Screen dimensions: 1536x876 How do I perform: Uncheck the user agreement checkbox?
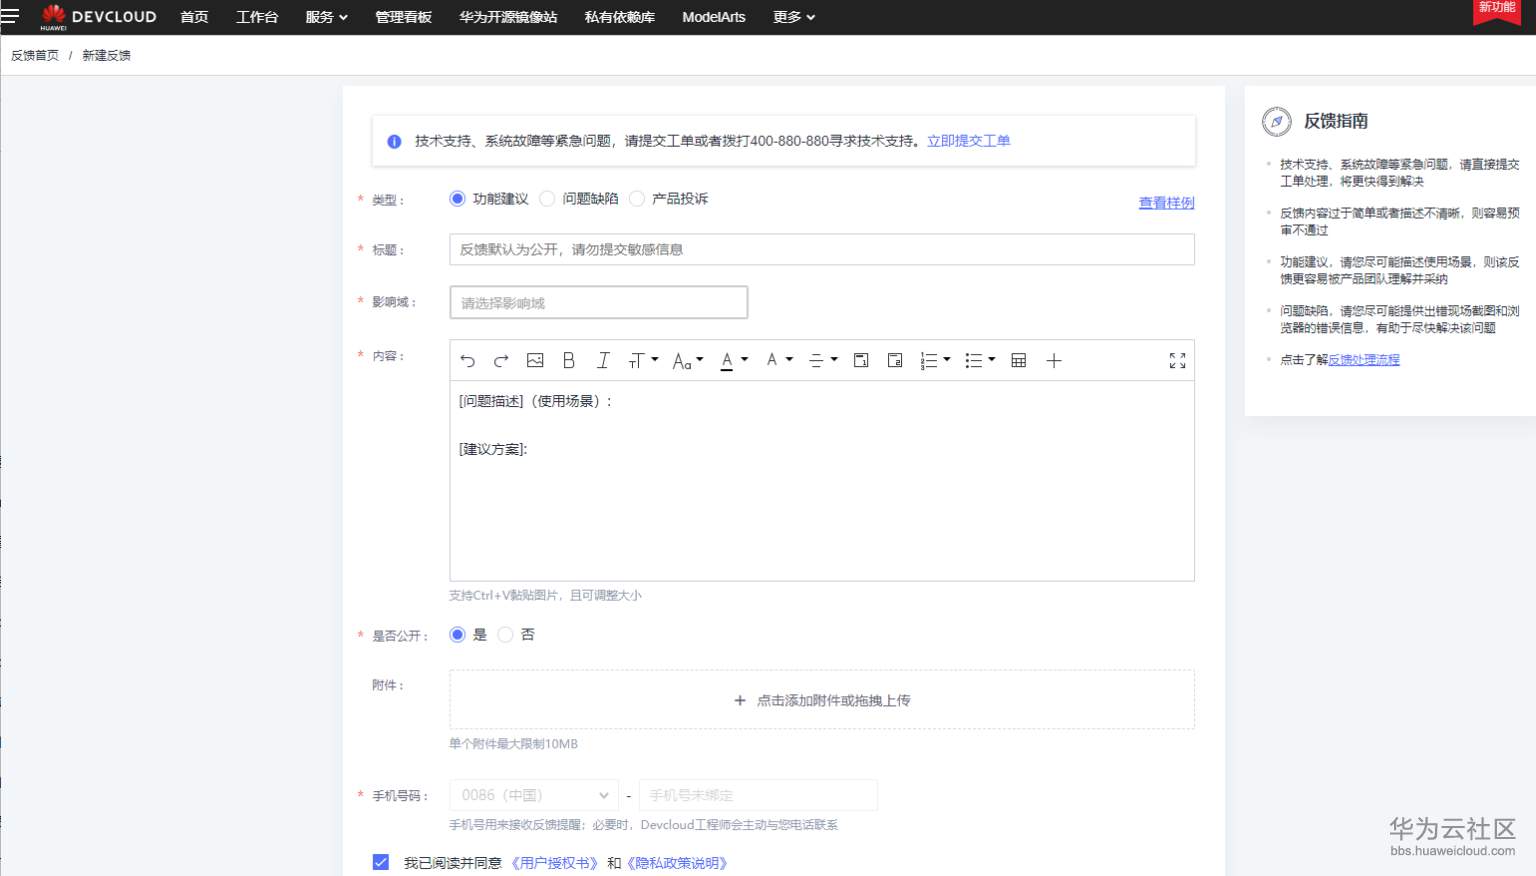[381, 861]
